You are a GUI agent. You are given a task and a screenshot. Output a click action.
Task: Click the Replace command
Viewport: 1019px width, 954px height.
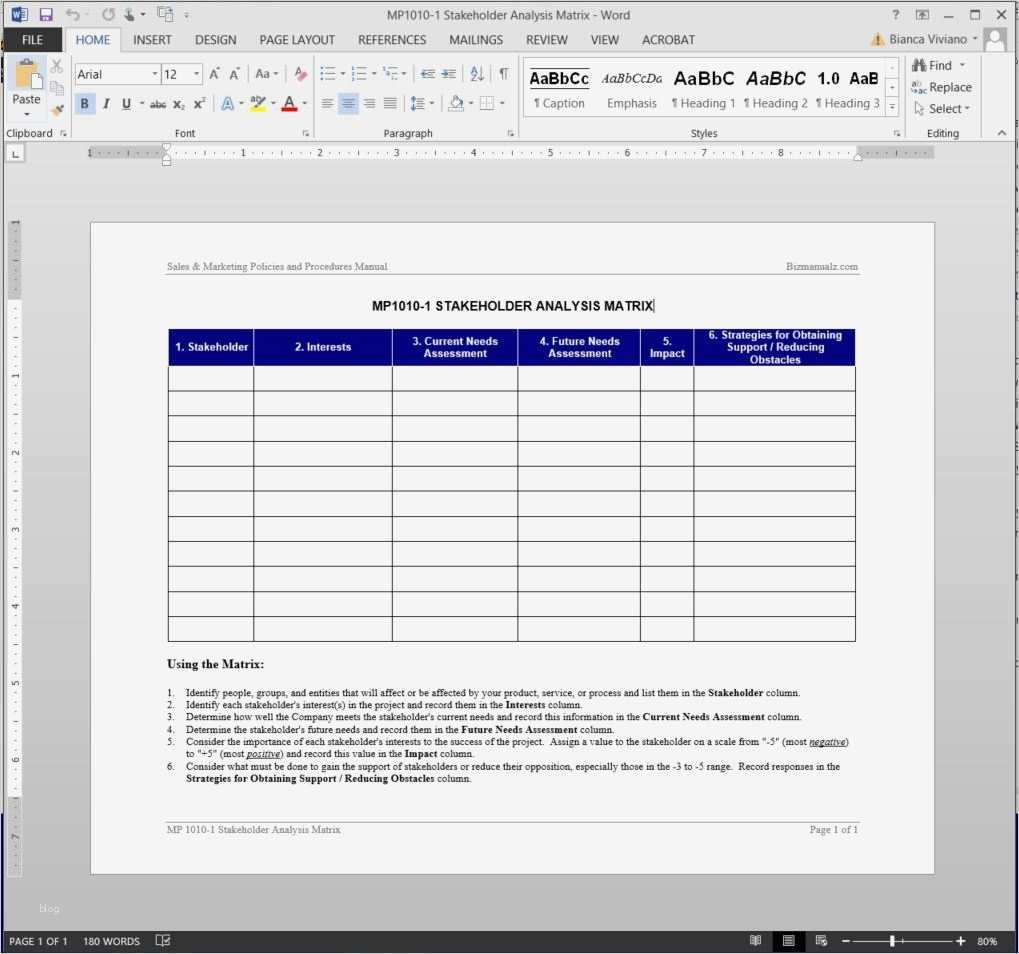pyautogui.click(x=942, y=87)
